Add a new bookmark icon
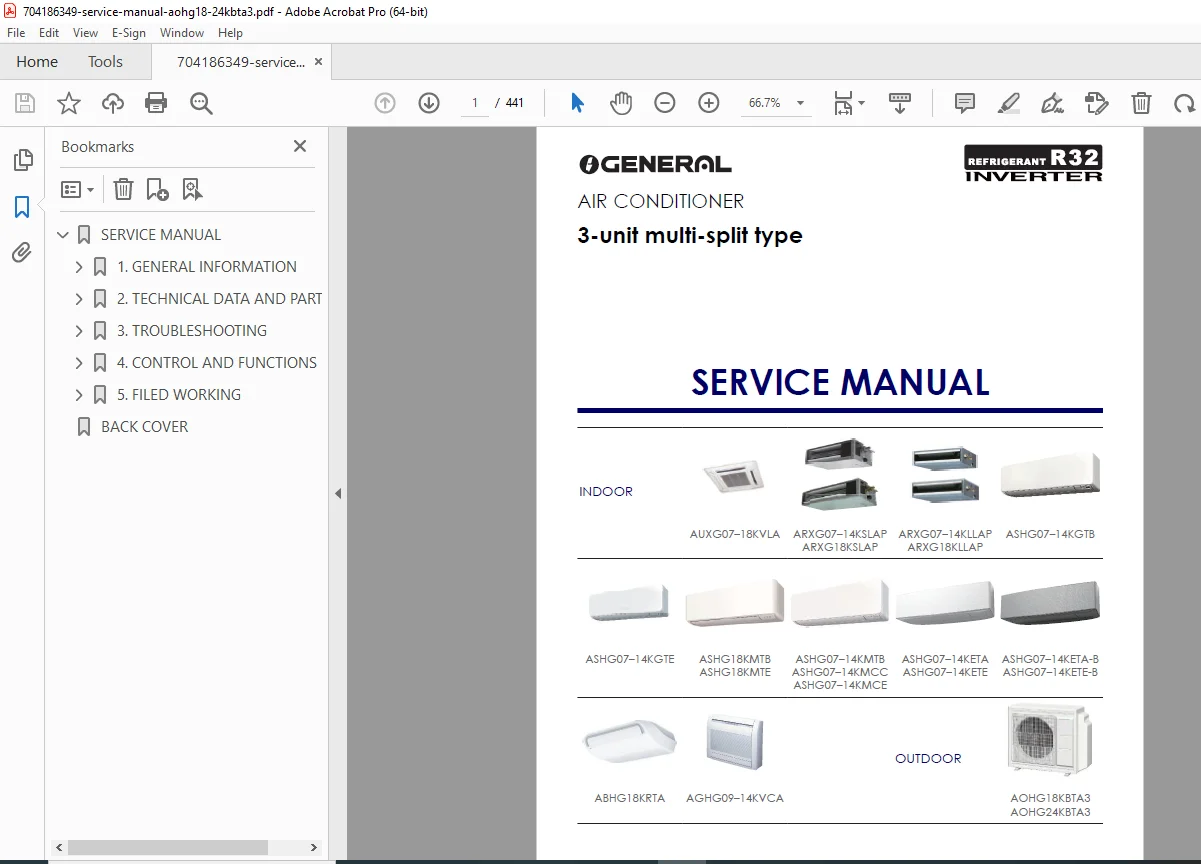The height and width of the screenshot is (864, 1201). click(157, 189)
